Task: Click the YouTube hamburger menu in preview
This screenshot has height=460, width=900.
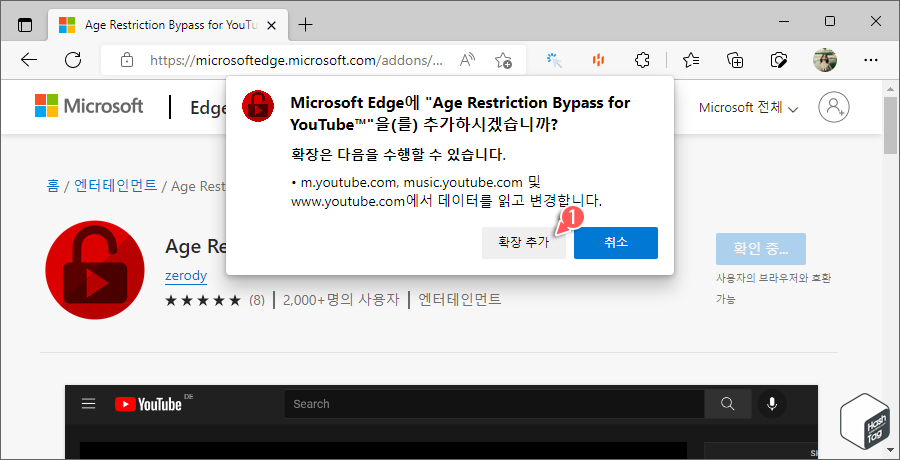Action: (x=88, y=404)
